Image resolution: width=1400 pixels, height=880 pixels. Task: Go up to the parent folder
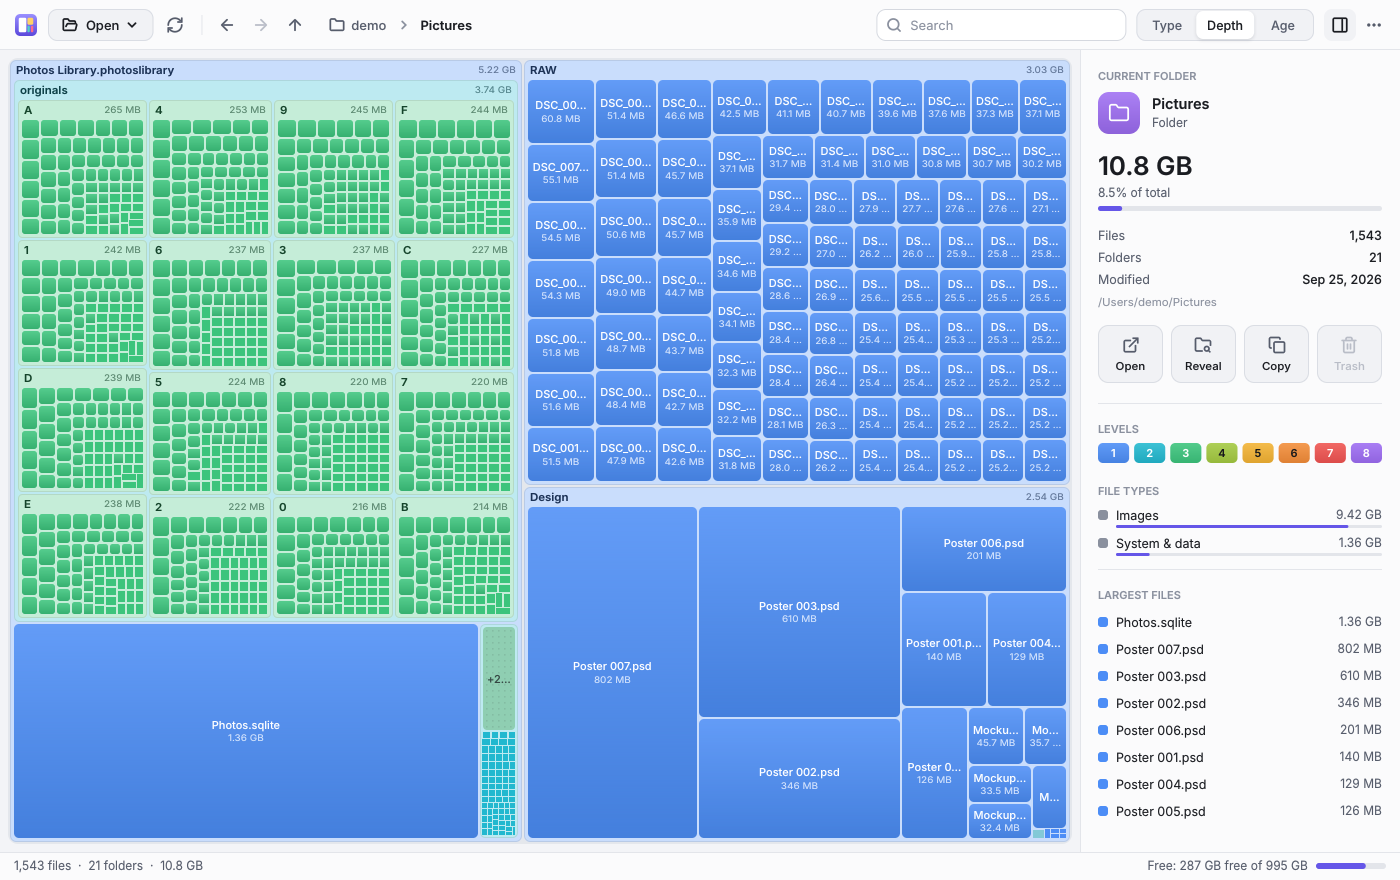click(x=295, y=25)
